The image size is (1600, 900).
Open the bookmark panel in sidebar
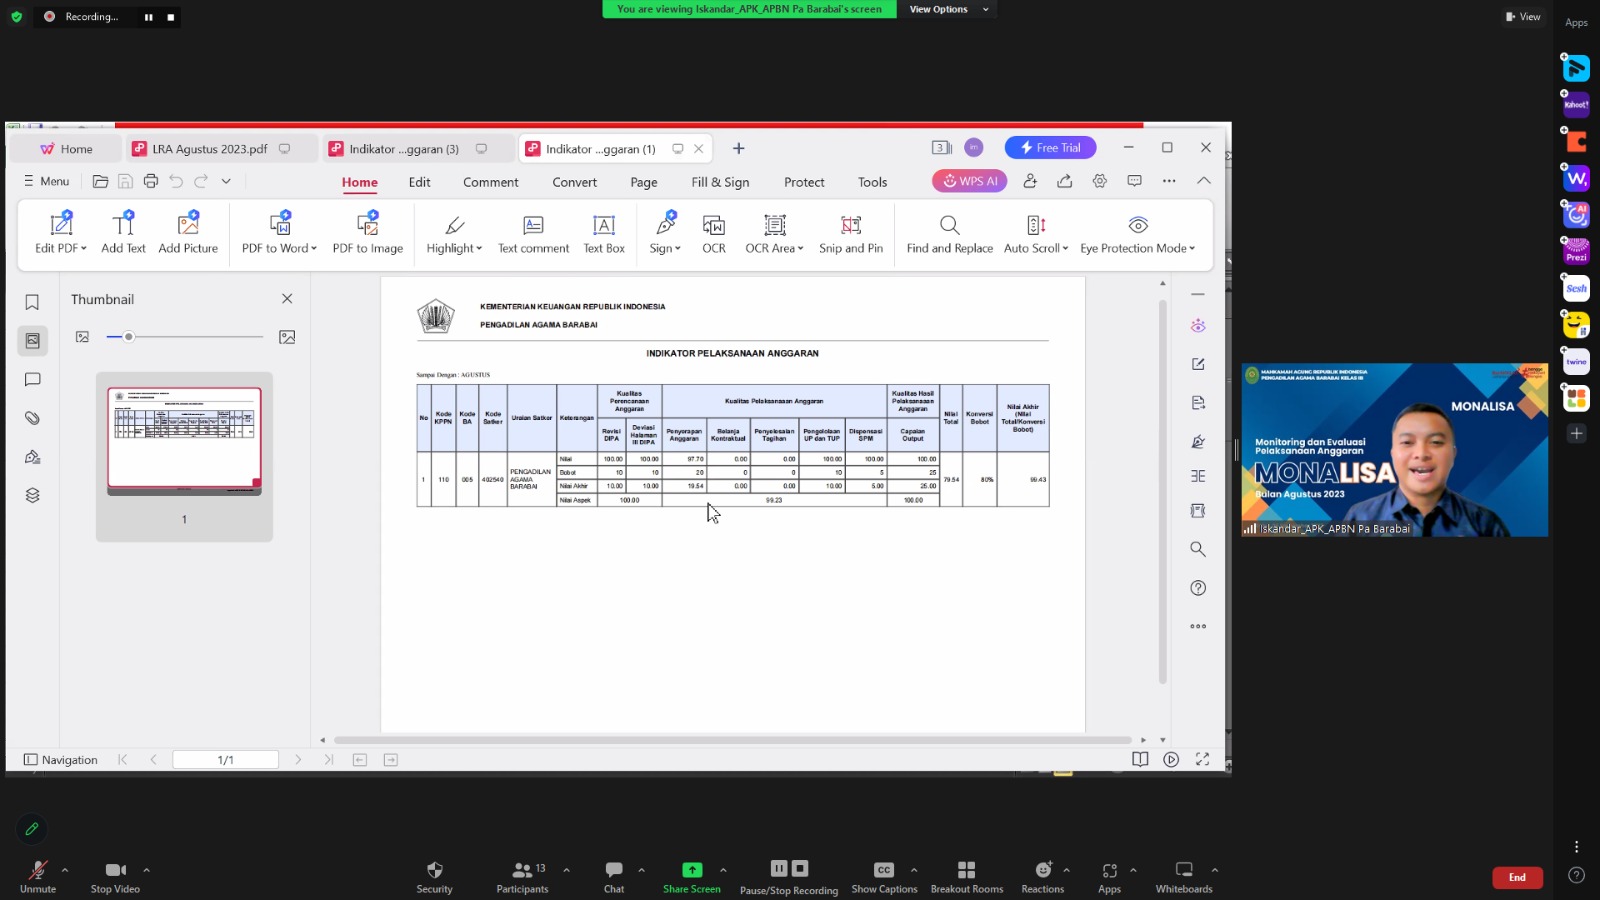(x=32, y=302)
